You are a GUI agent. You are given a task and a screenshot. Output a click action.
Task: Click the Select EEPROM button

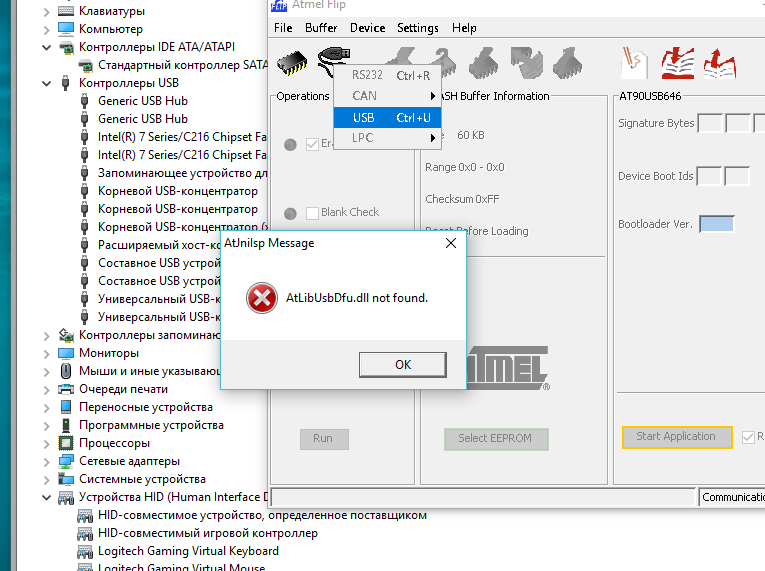tap(496, 439)
